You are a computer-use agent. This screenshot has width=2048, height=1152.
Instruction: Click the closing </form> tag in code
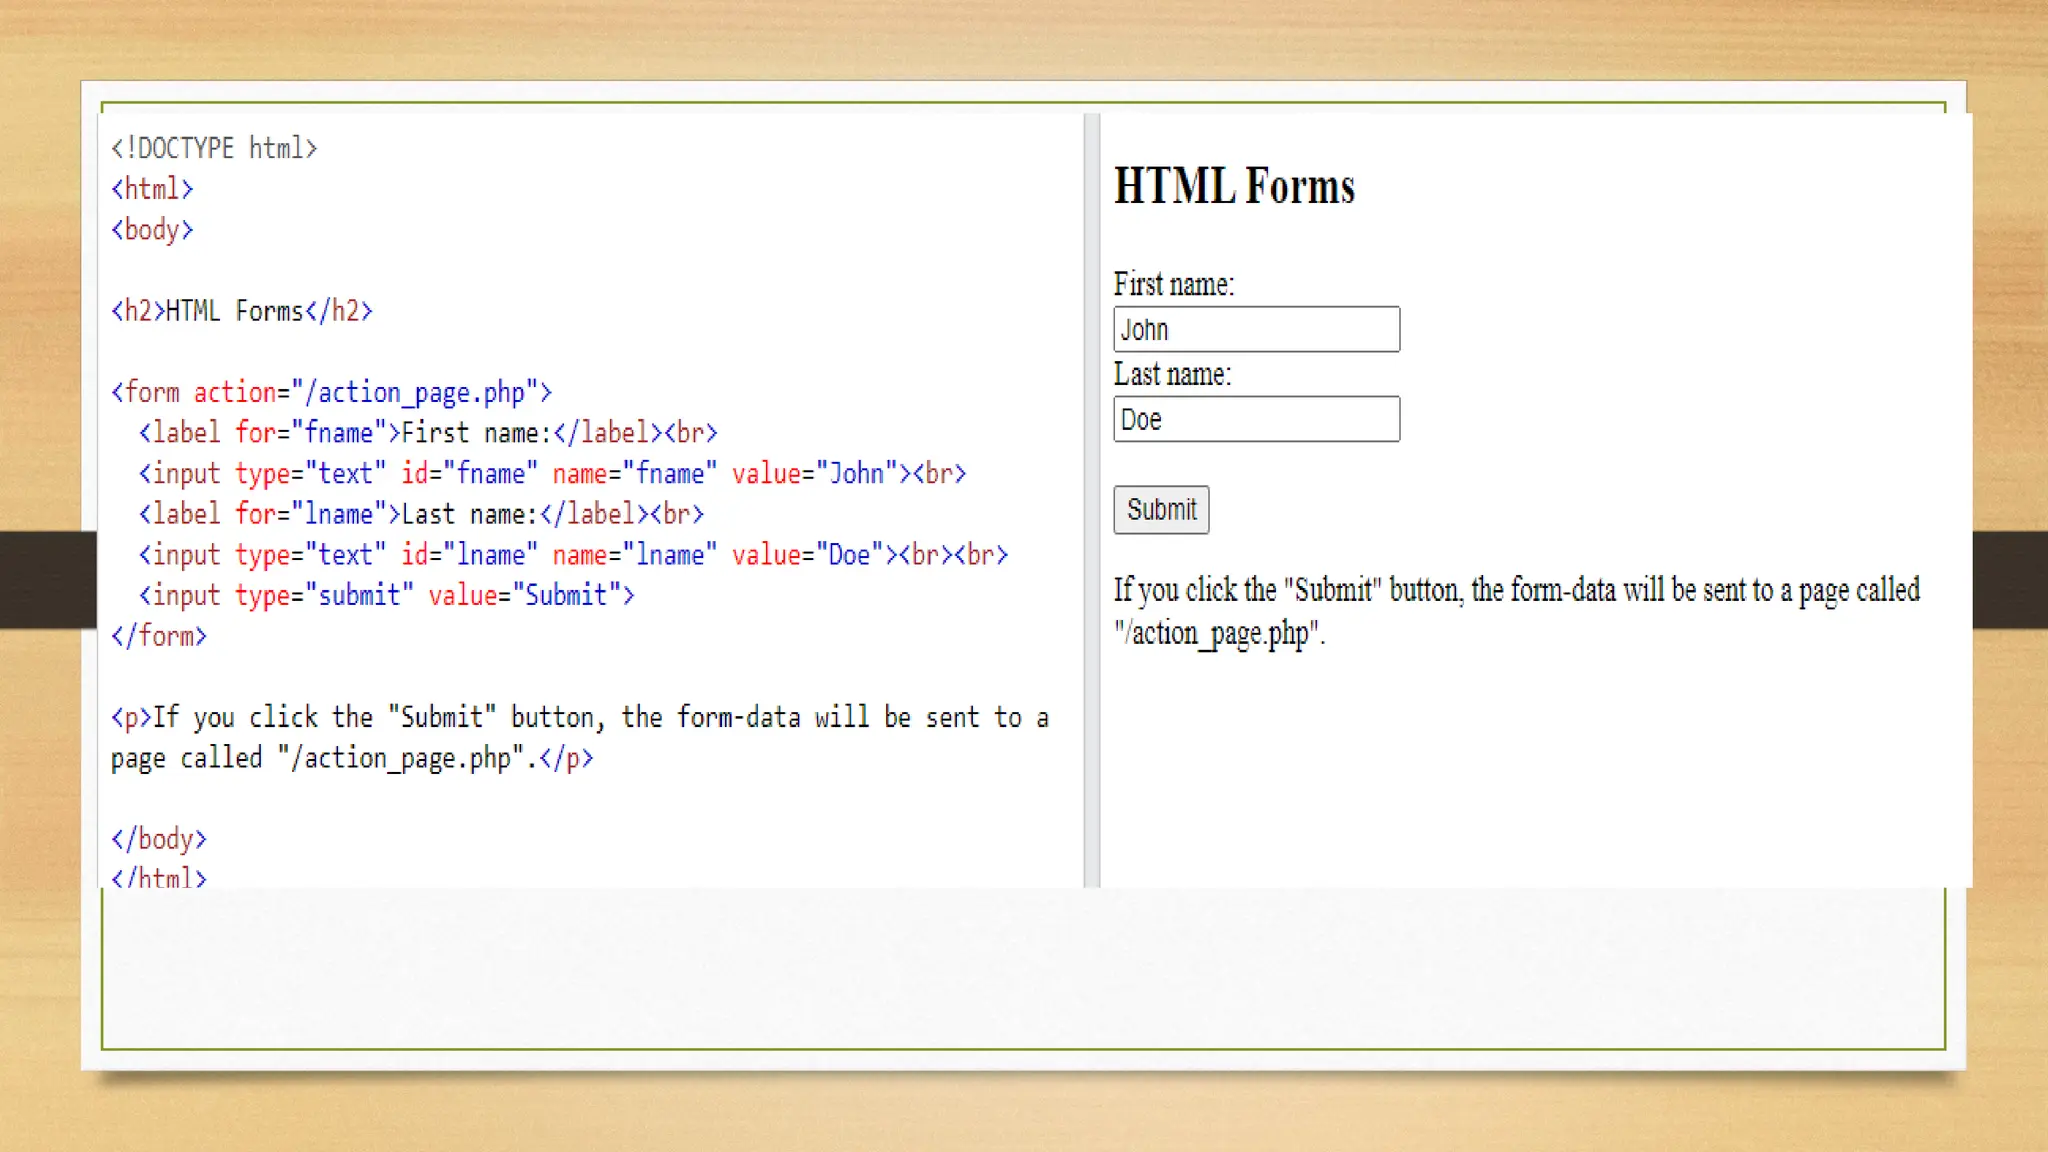(158, 636)
